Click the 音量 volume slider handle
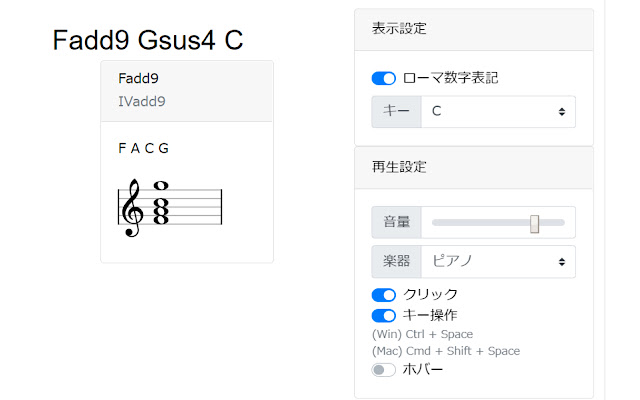Viewport: 640px width, 400px height. tap(535, 223)
